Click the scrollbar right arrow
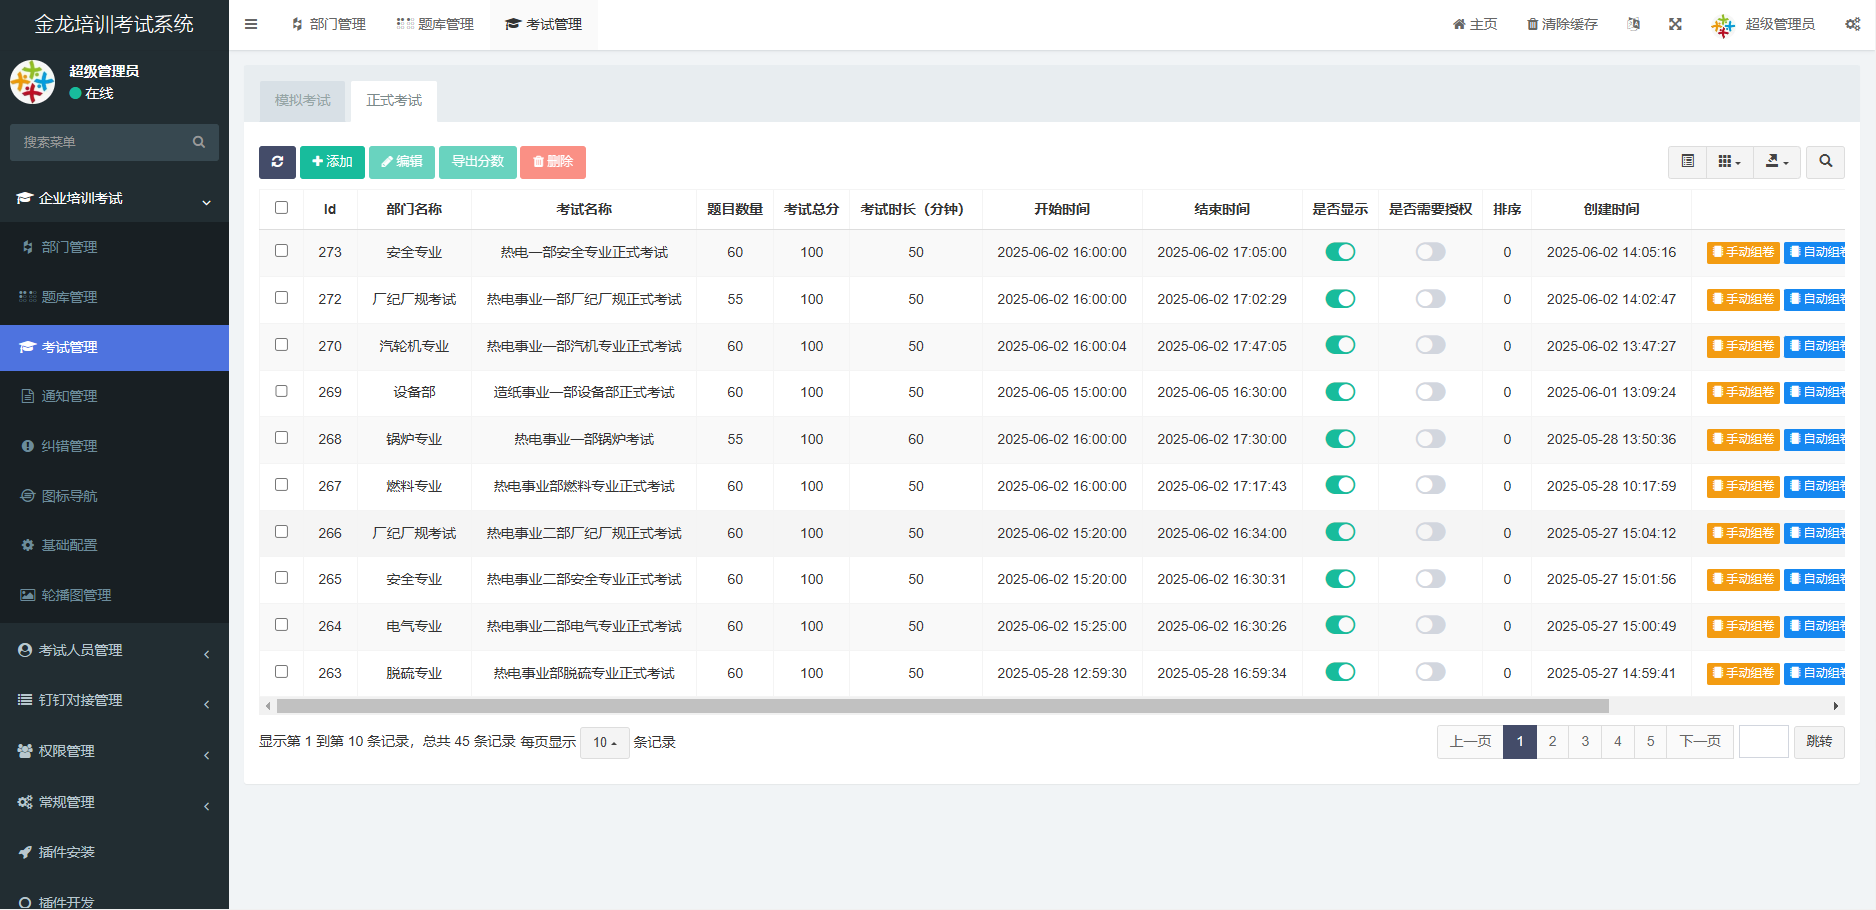Screen dimensions: 1876x910 coord(1836,706)
